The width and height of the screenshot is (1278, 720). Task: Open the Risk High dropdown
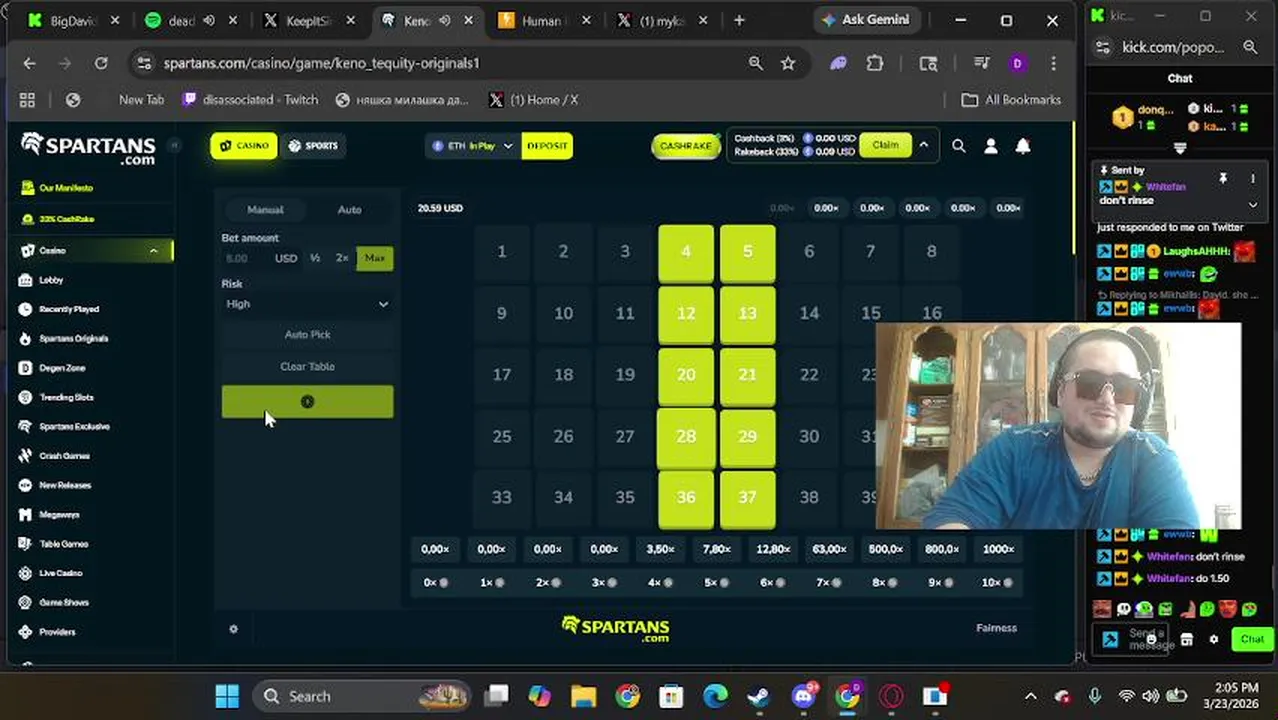(x=307, y=304)
